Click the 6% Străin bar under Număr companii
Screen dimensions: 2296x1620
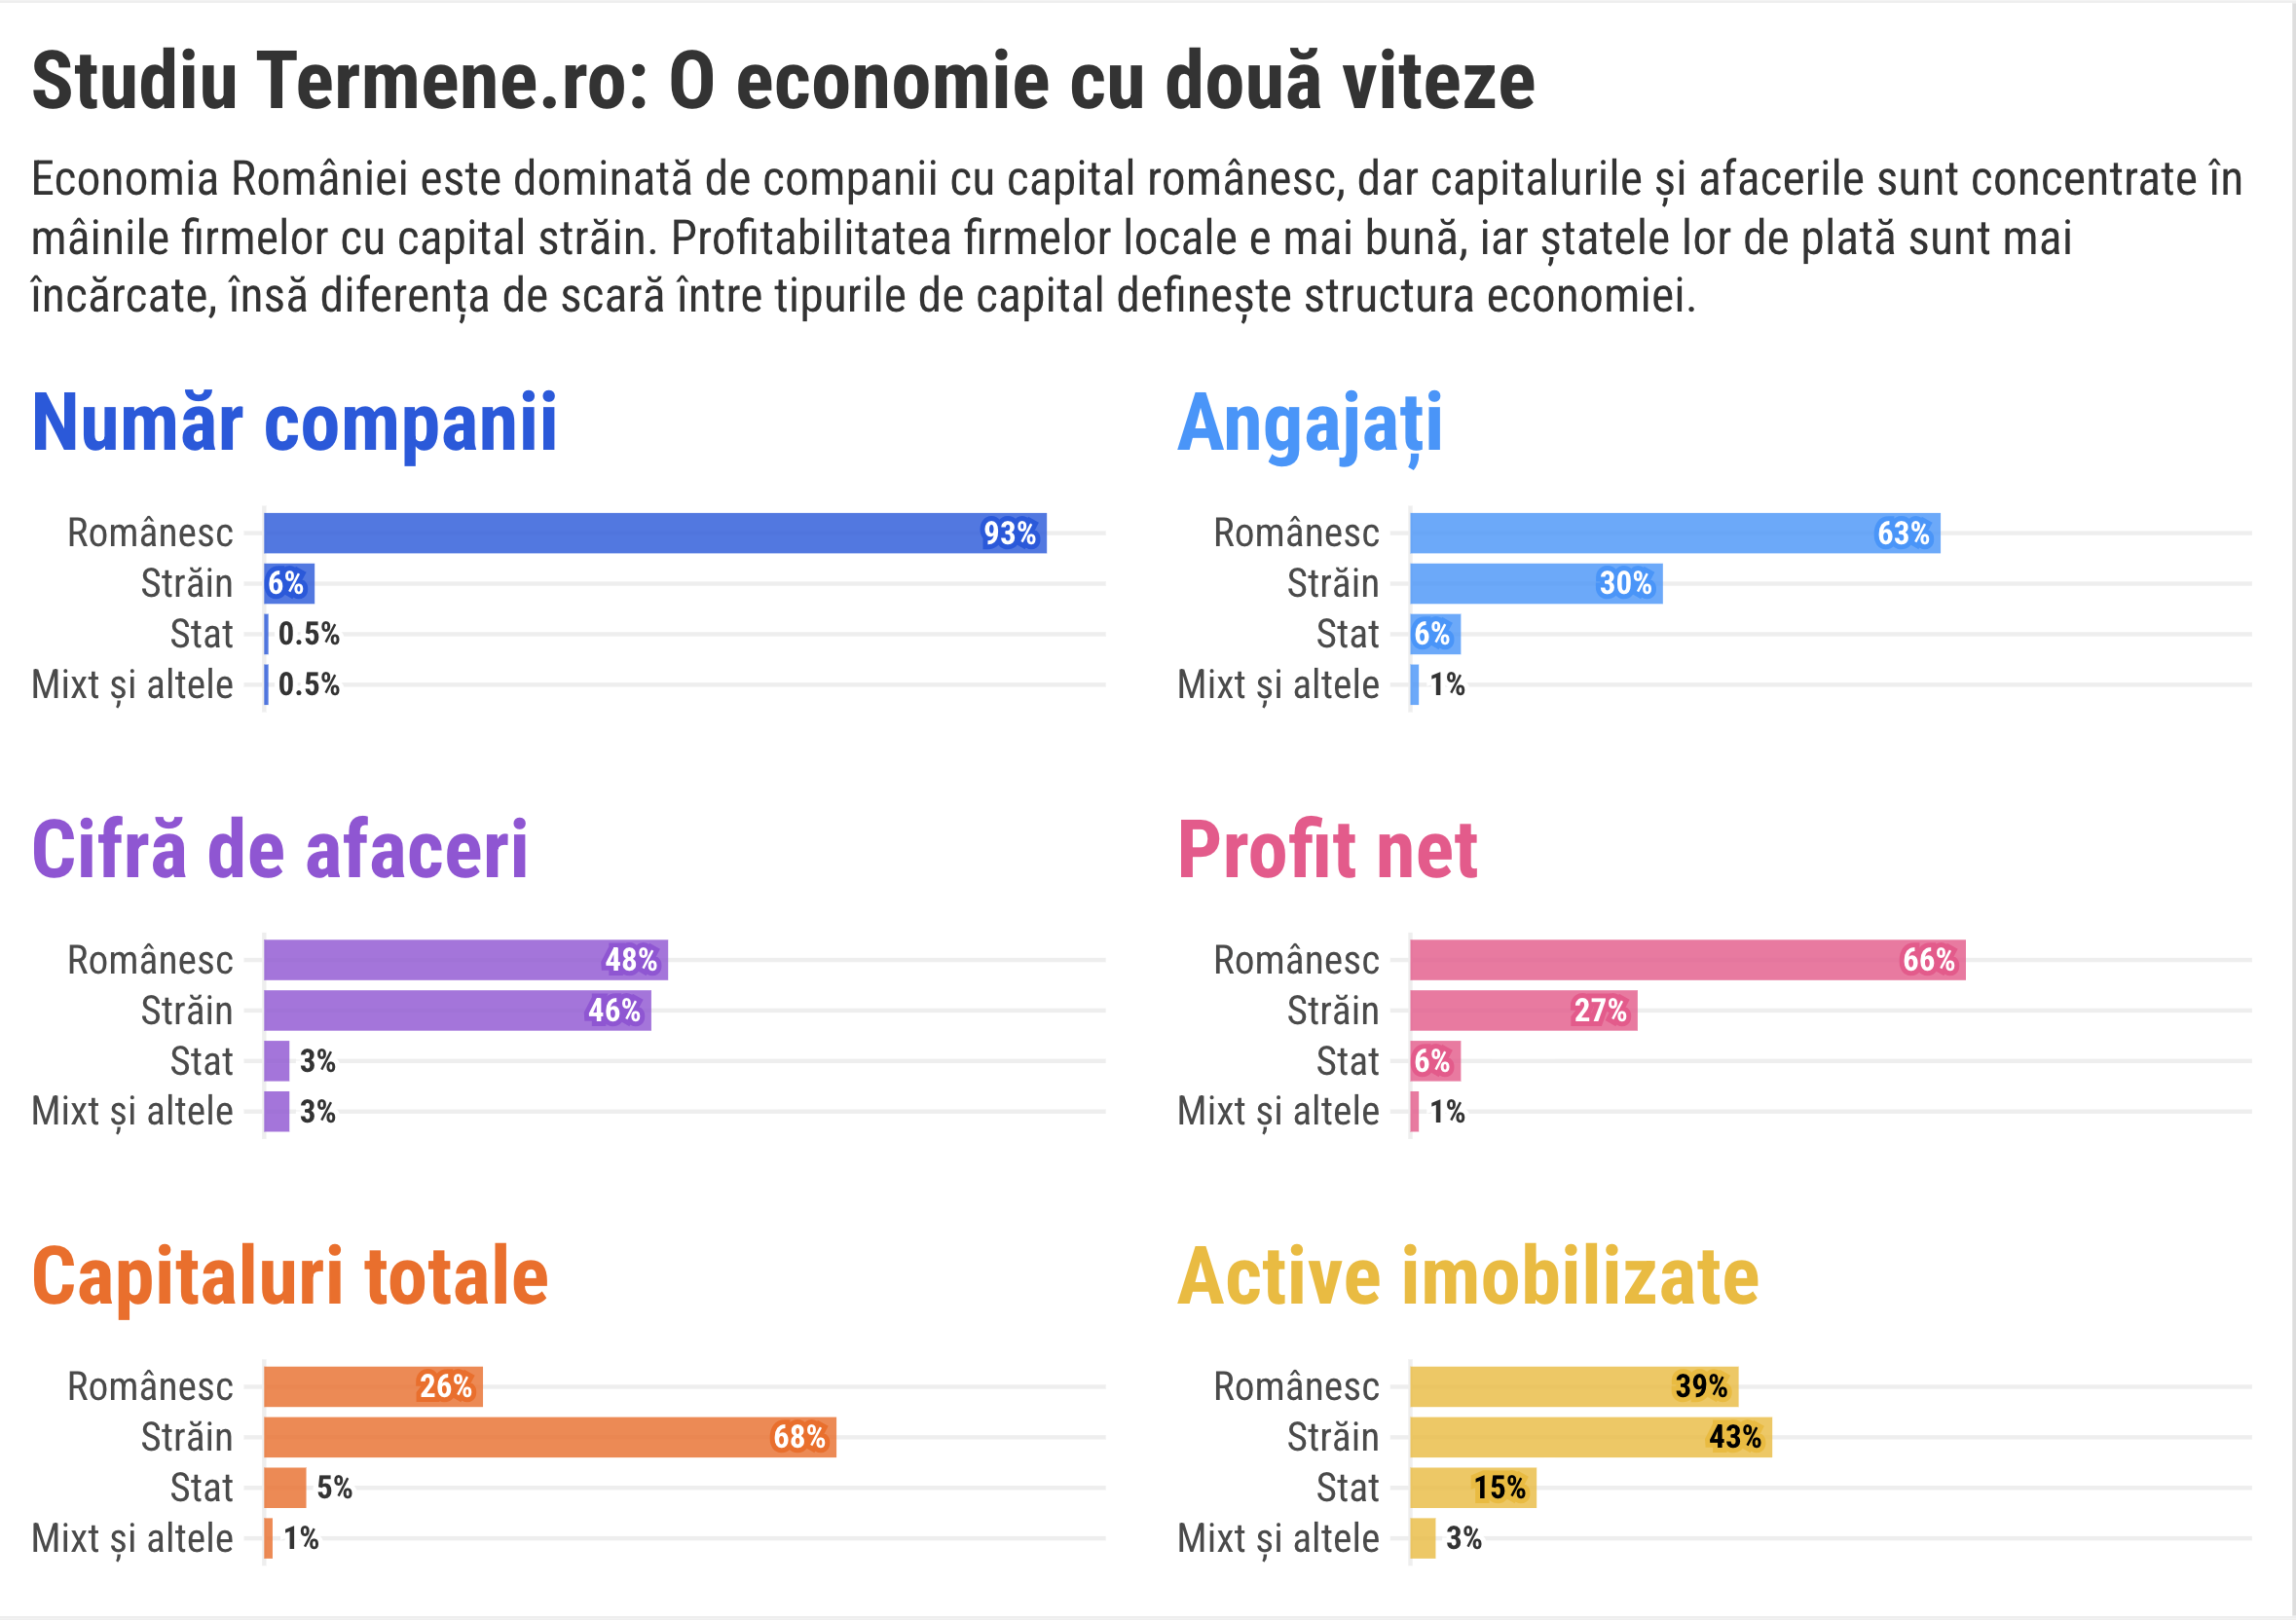click(x=289, y=584)
